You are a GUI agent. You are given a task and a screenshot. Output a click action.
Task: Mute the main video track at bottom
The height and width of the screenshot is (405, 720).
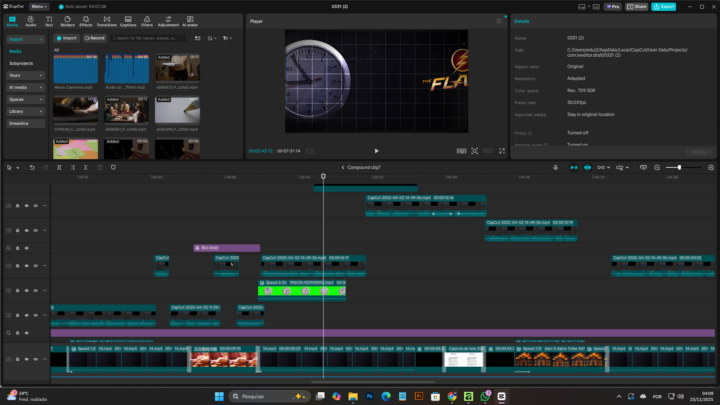(x=37, y=358)
